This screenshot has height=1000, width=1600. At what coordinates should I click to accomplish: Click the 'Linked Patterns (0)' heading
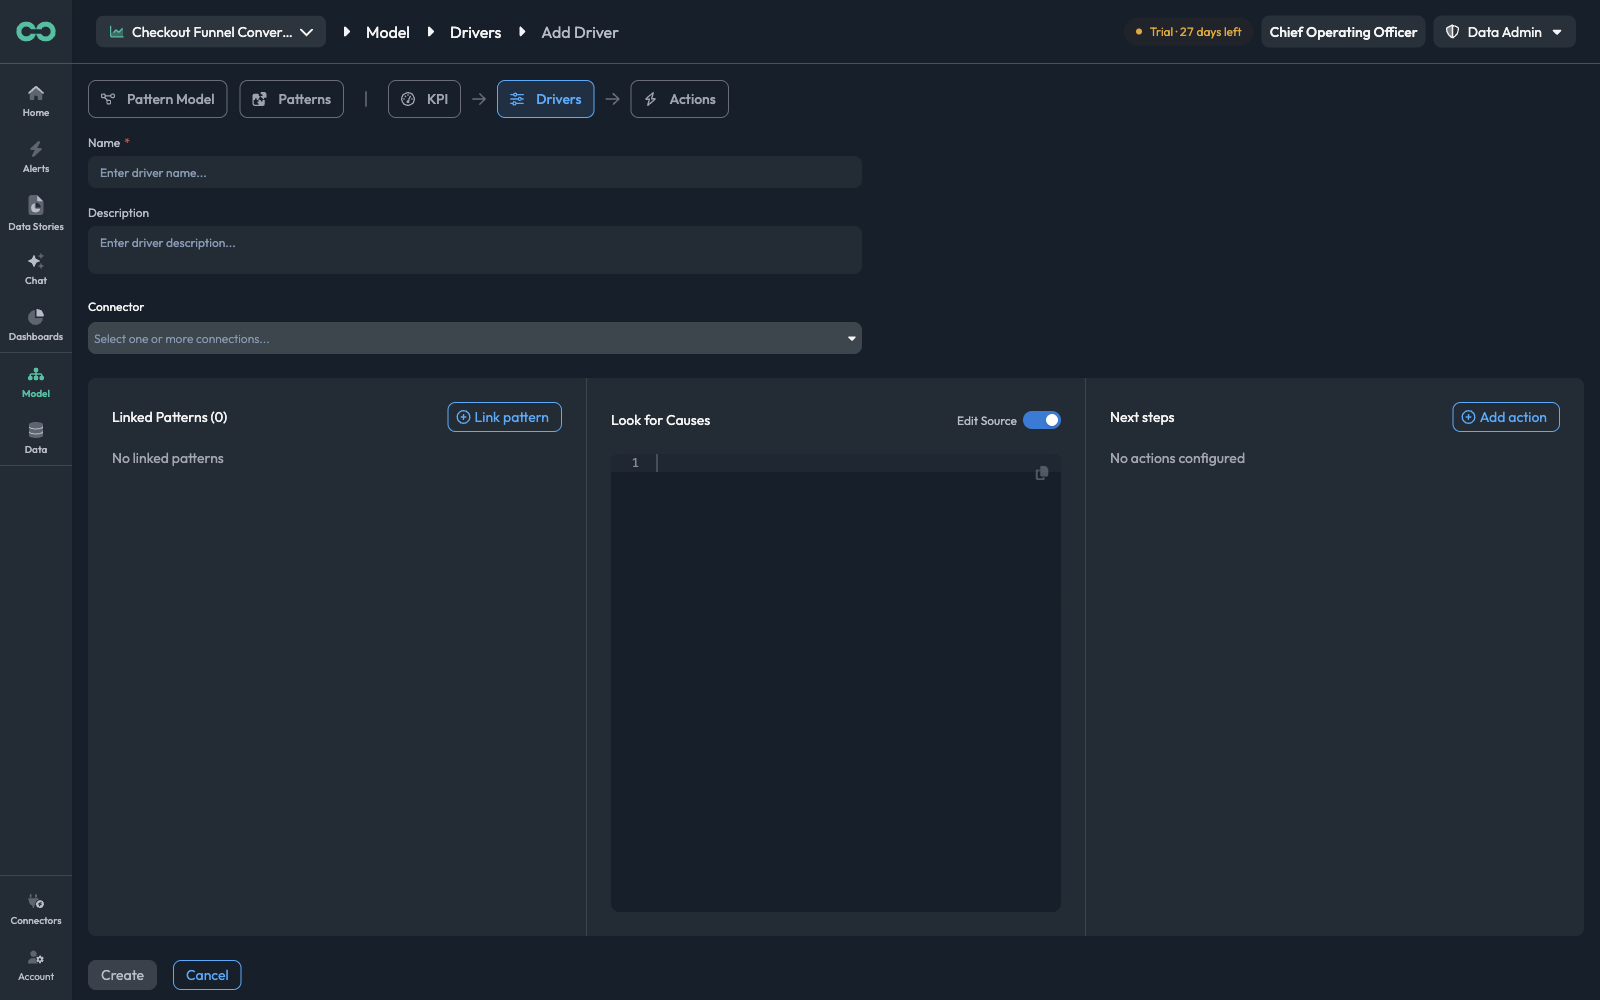(x=170, y=417)
